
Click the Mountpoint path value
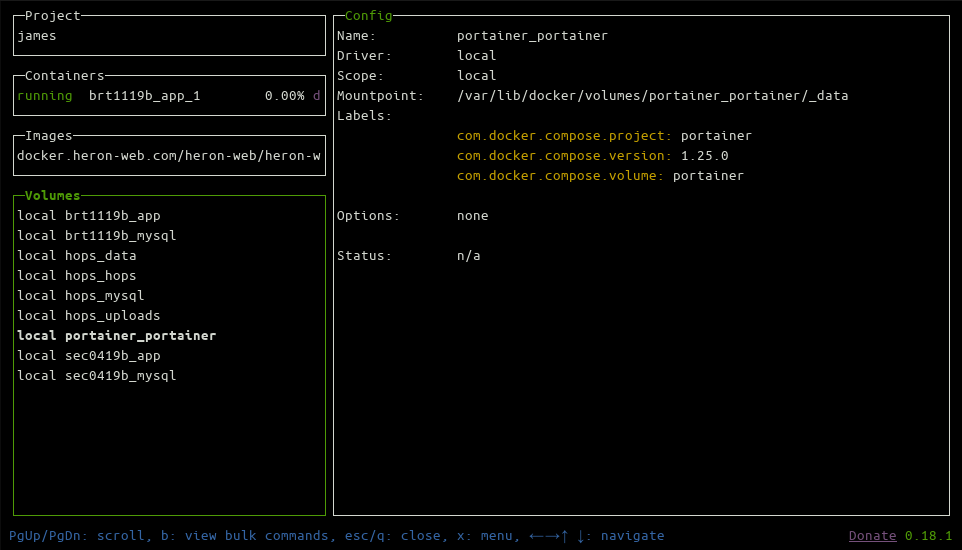click(653, 96)
